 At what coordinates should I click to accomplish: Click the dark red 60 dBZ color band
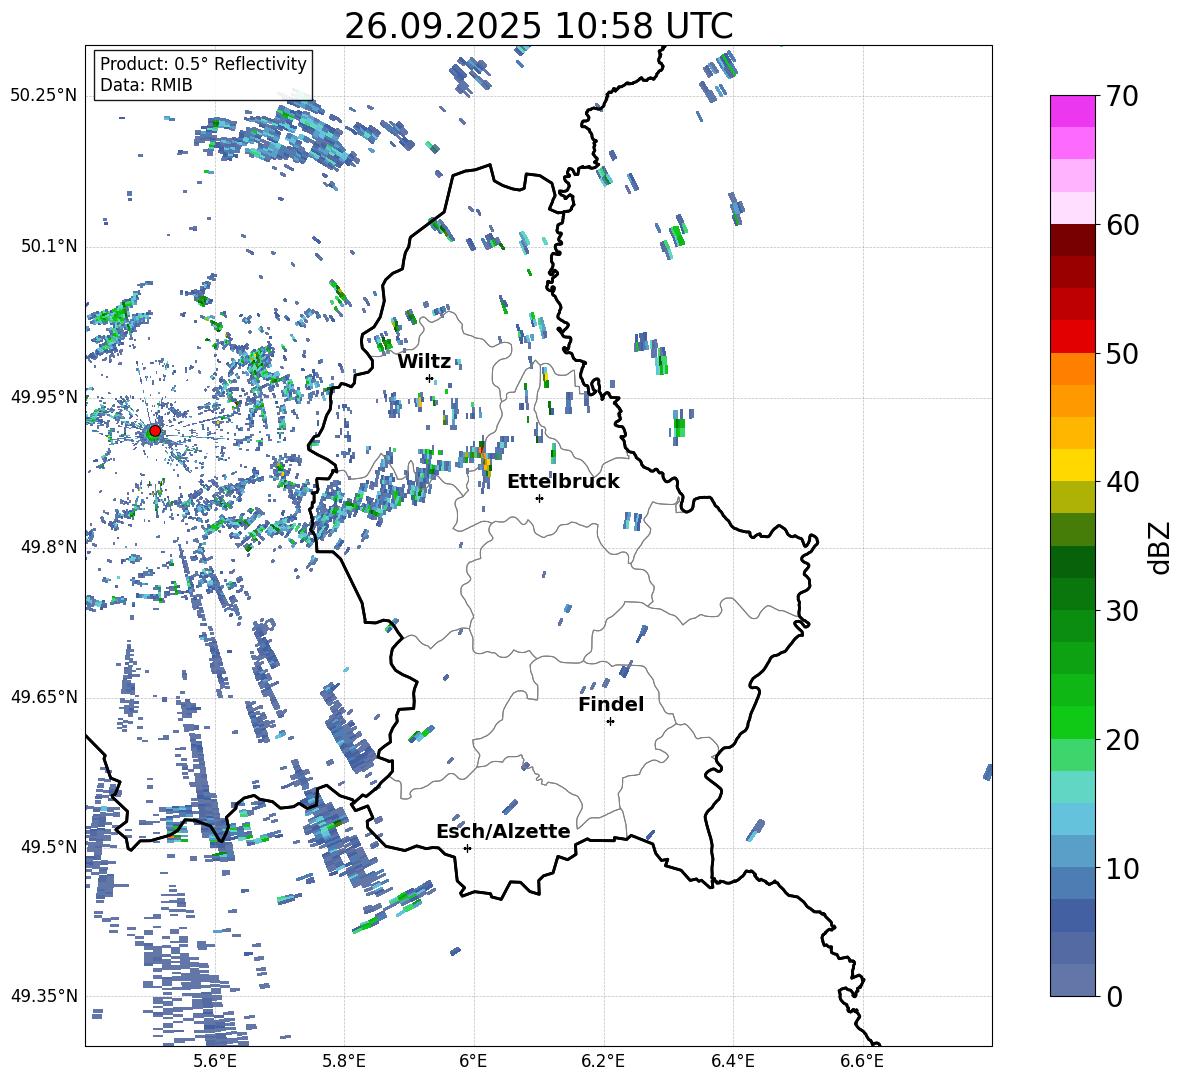1072,240
